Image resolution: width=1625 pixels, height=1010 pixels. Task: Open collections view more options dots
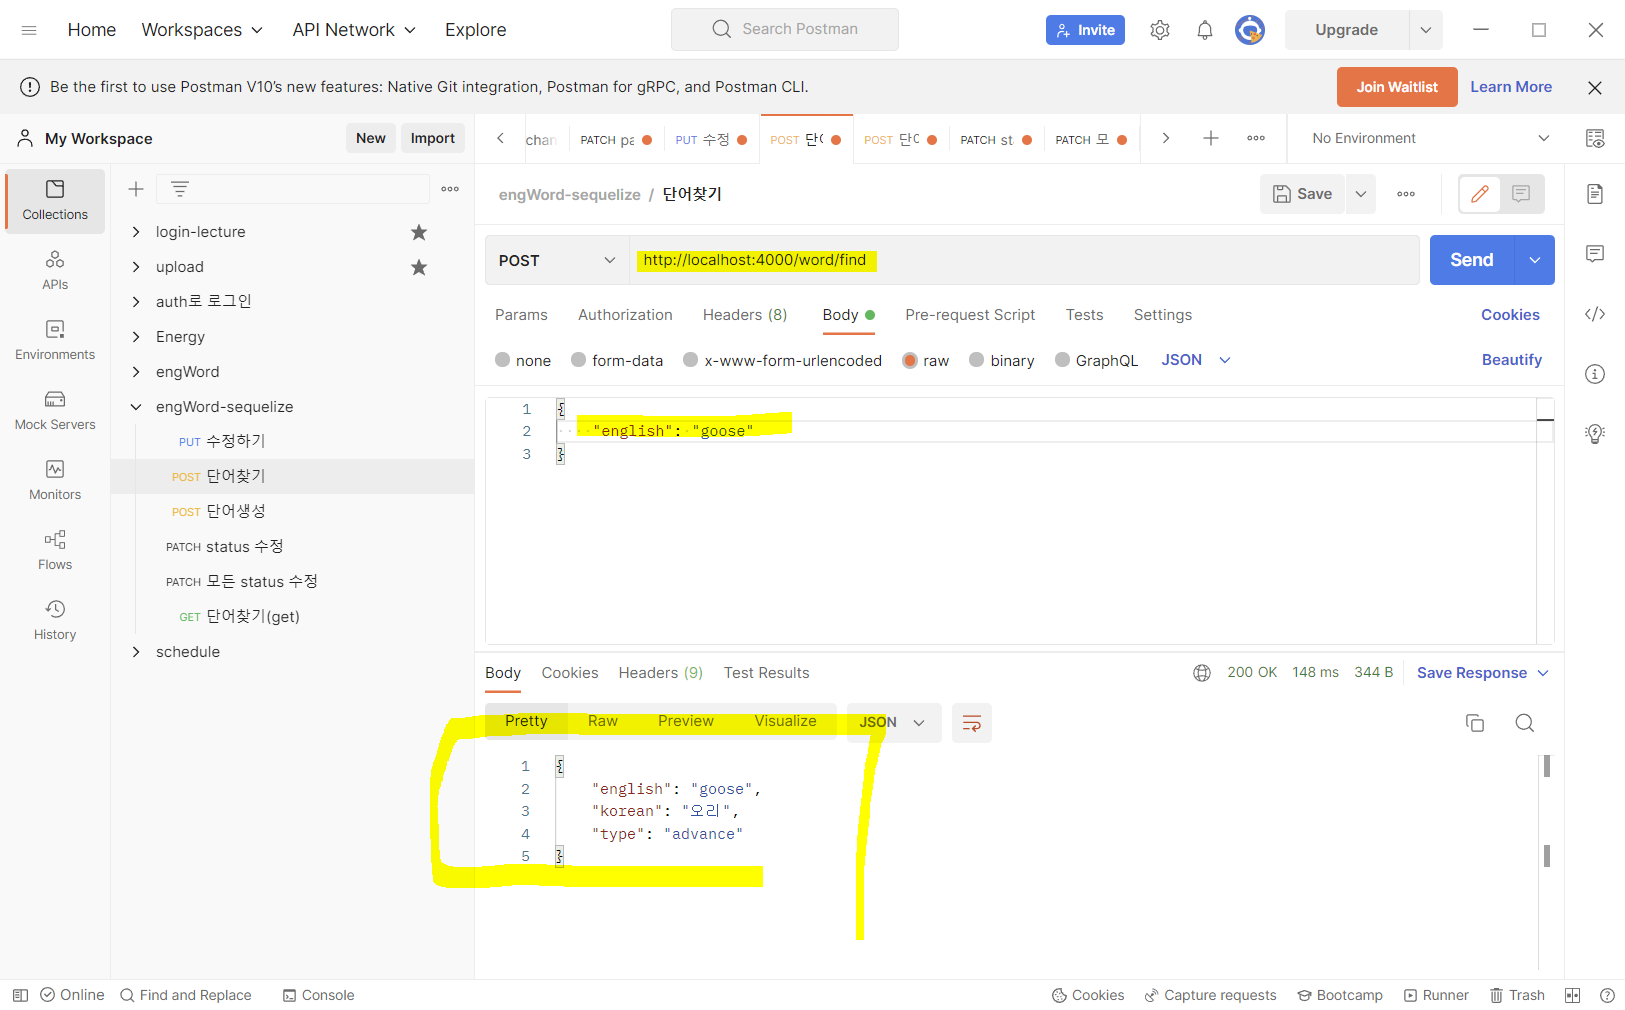pos(450,189)
